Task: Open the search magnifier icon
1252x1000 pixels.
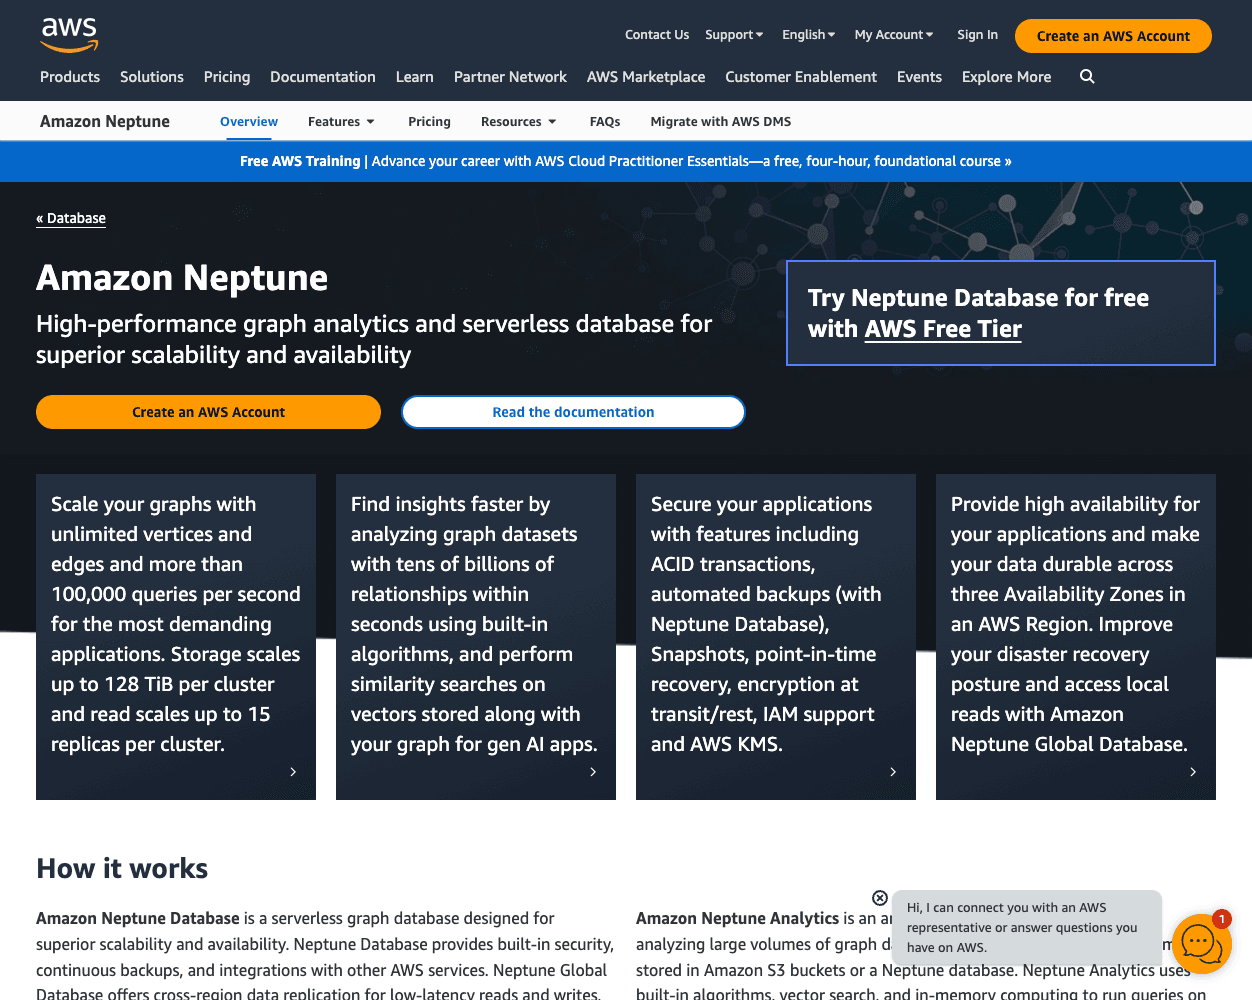Action: (1087, 77)
